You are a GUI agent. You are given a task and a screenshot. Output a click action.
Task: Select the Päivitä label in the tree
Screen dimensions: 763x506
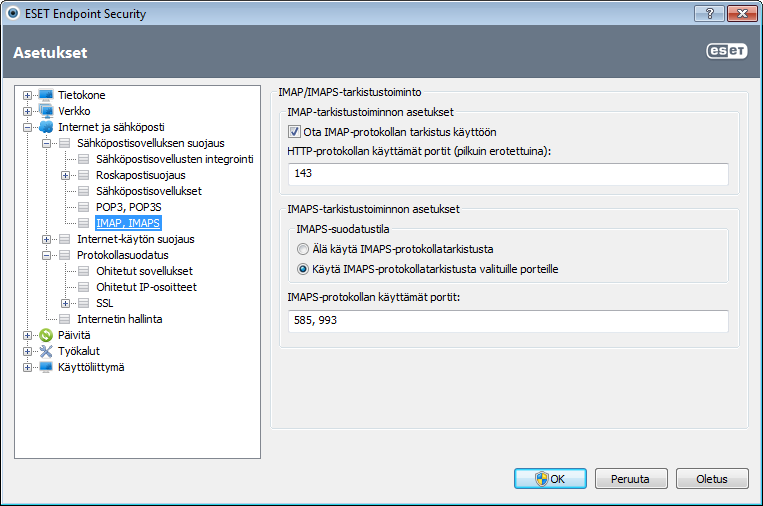click(74, 335)
